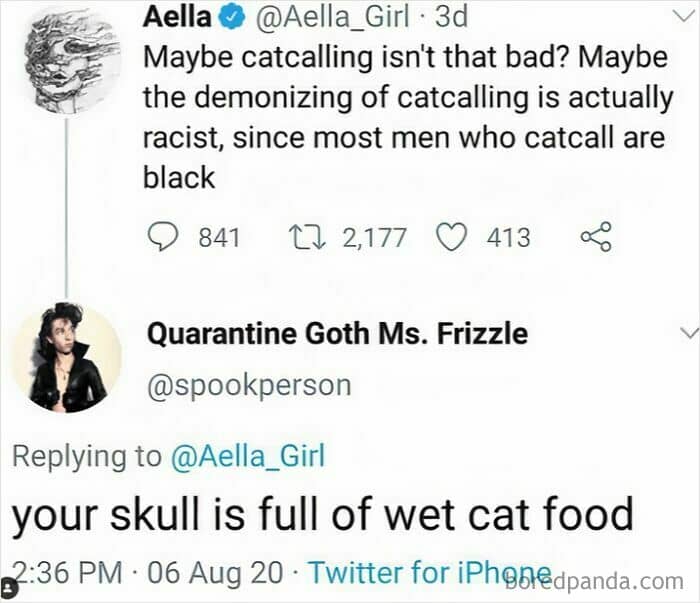
Task: Open Aella's profile picture
Action: (68, 55)
